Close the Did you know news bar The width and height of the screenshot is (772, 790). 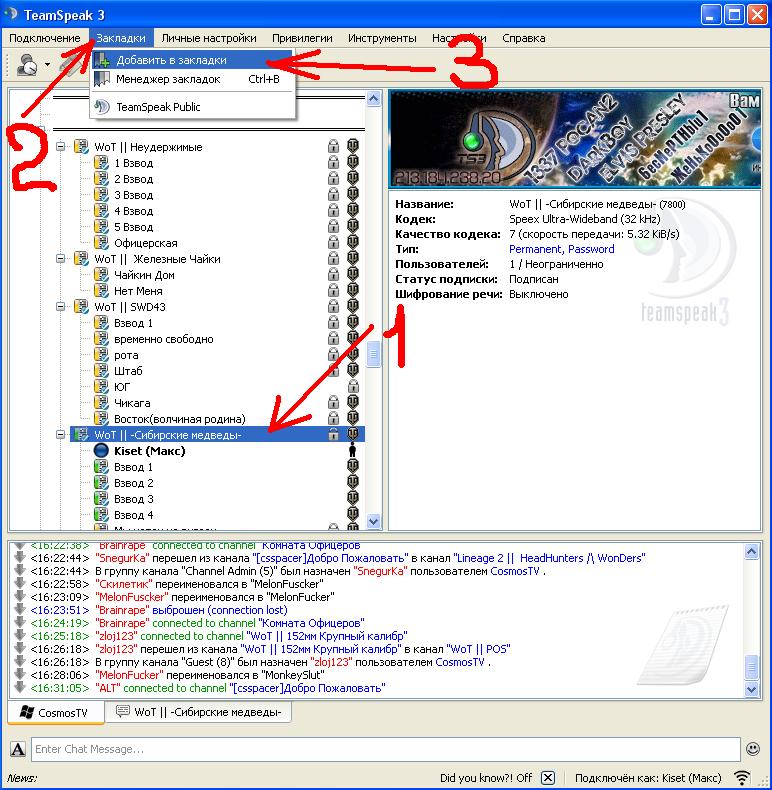tap(548, 777)
